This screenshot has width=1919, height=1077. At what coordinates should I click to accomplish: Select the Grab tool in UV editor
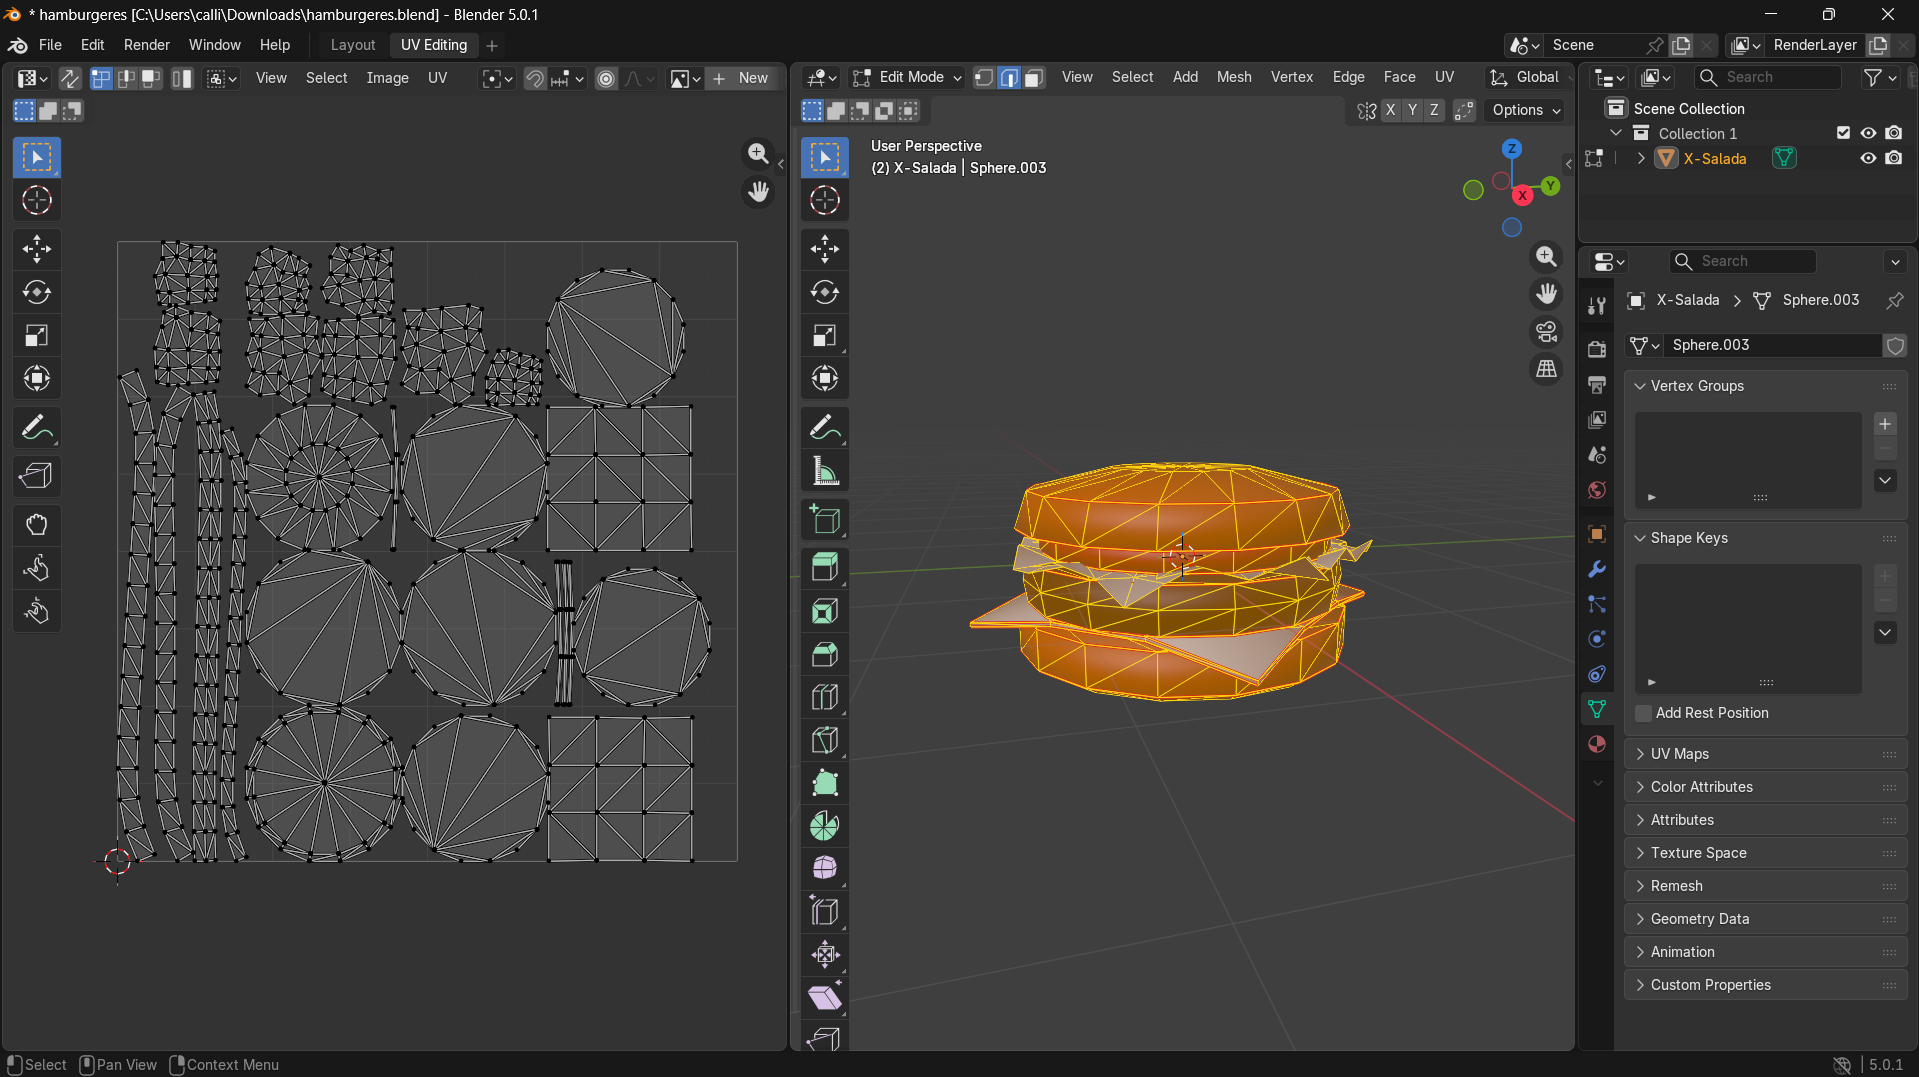(37, 525)
